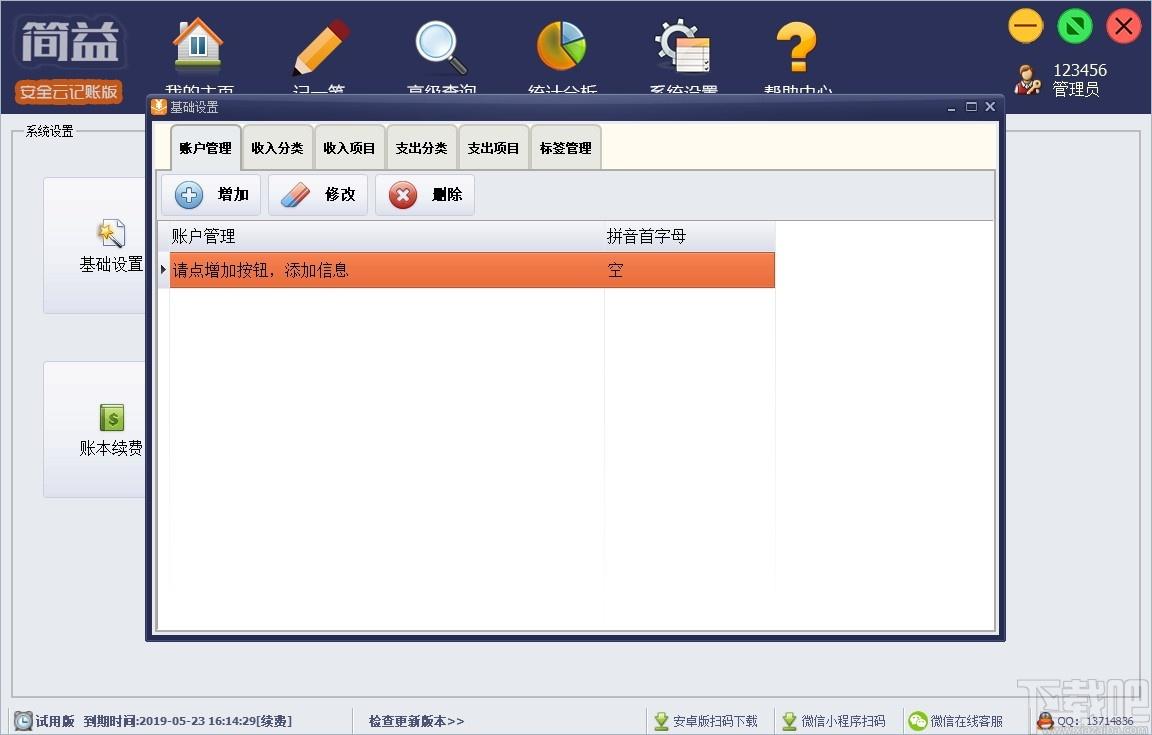Click 安卓版扫码下载 in status bar
Viewport: 1152px width, 735px height.
(705, 721)
